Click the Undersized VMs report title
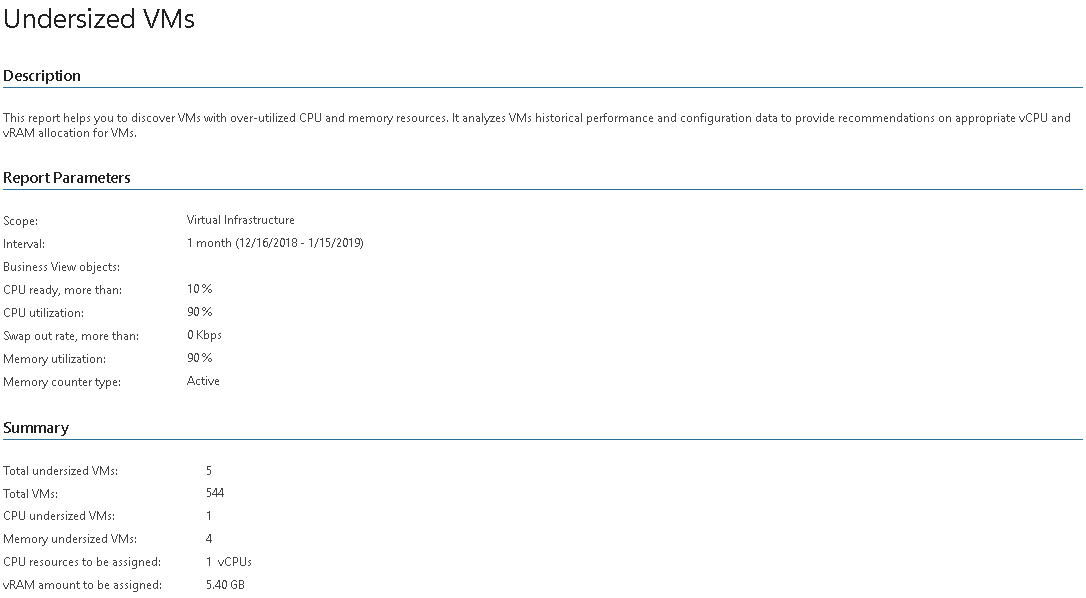1086x598 pixels. (99, 19)
